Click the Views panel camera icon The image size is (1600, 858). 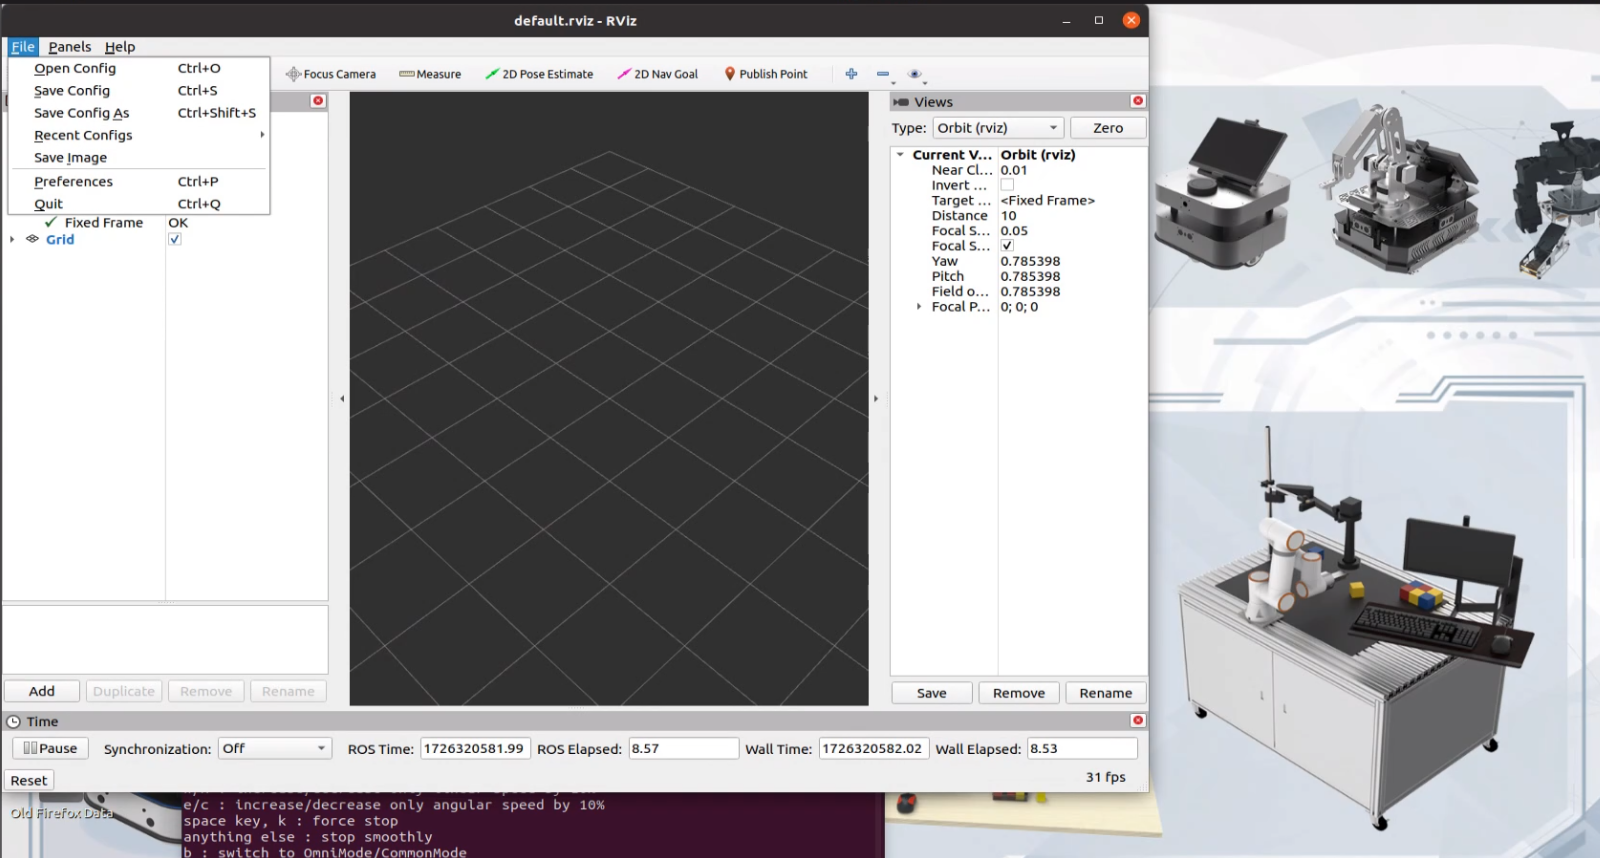(901, 102)
